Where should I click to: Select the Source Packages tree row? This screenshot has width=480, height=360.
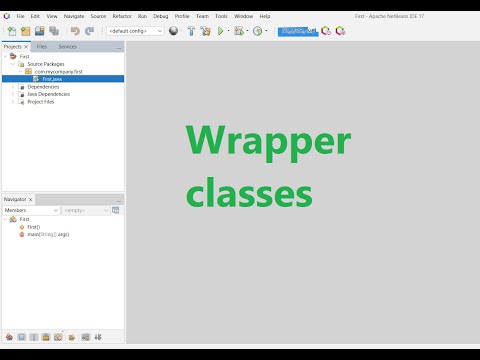click(x=46, y=64)
